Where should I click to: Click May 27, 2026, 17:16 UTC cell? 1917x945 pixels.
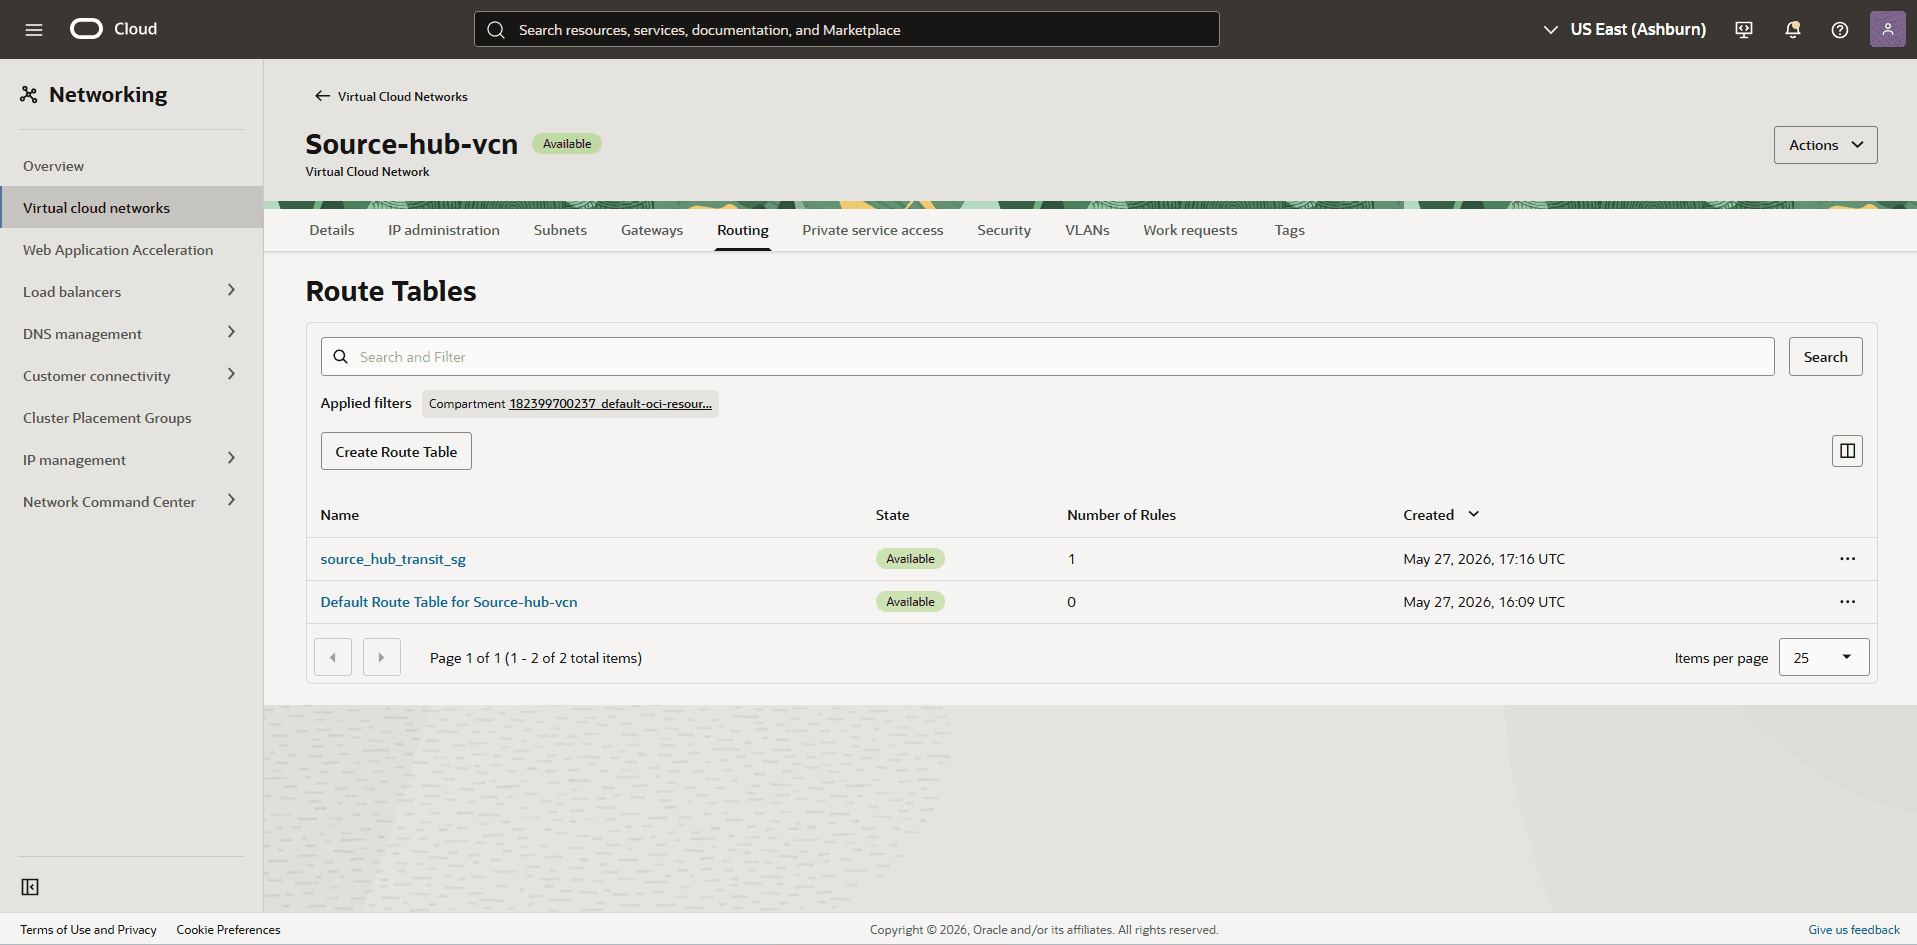point(1484,559)
